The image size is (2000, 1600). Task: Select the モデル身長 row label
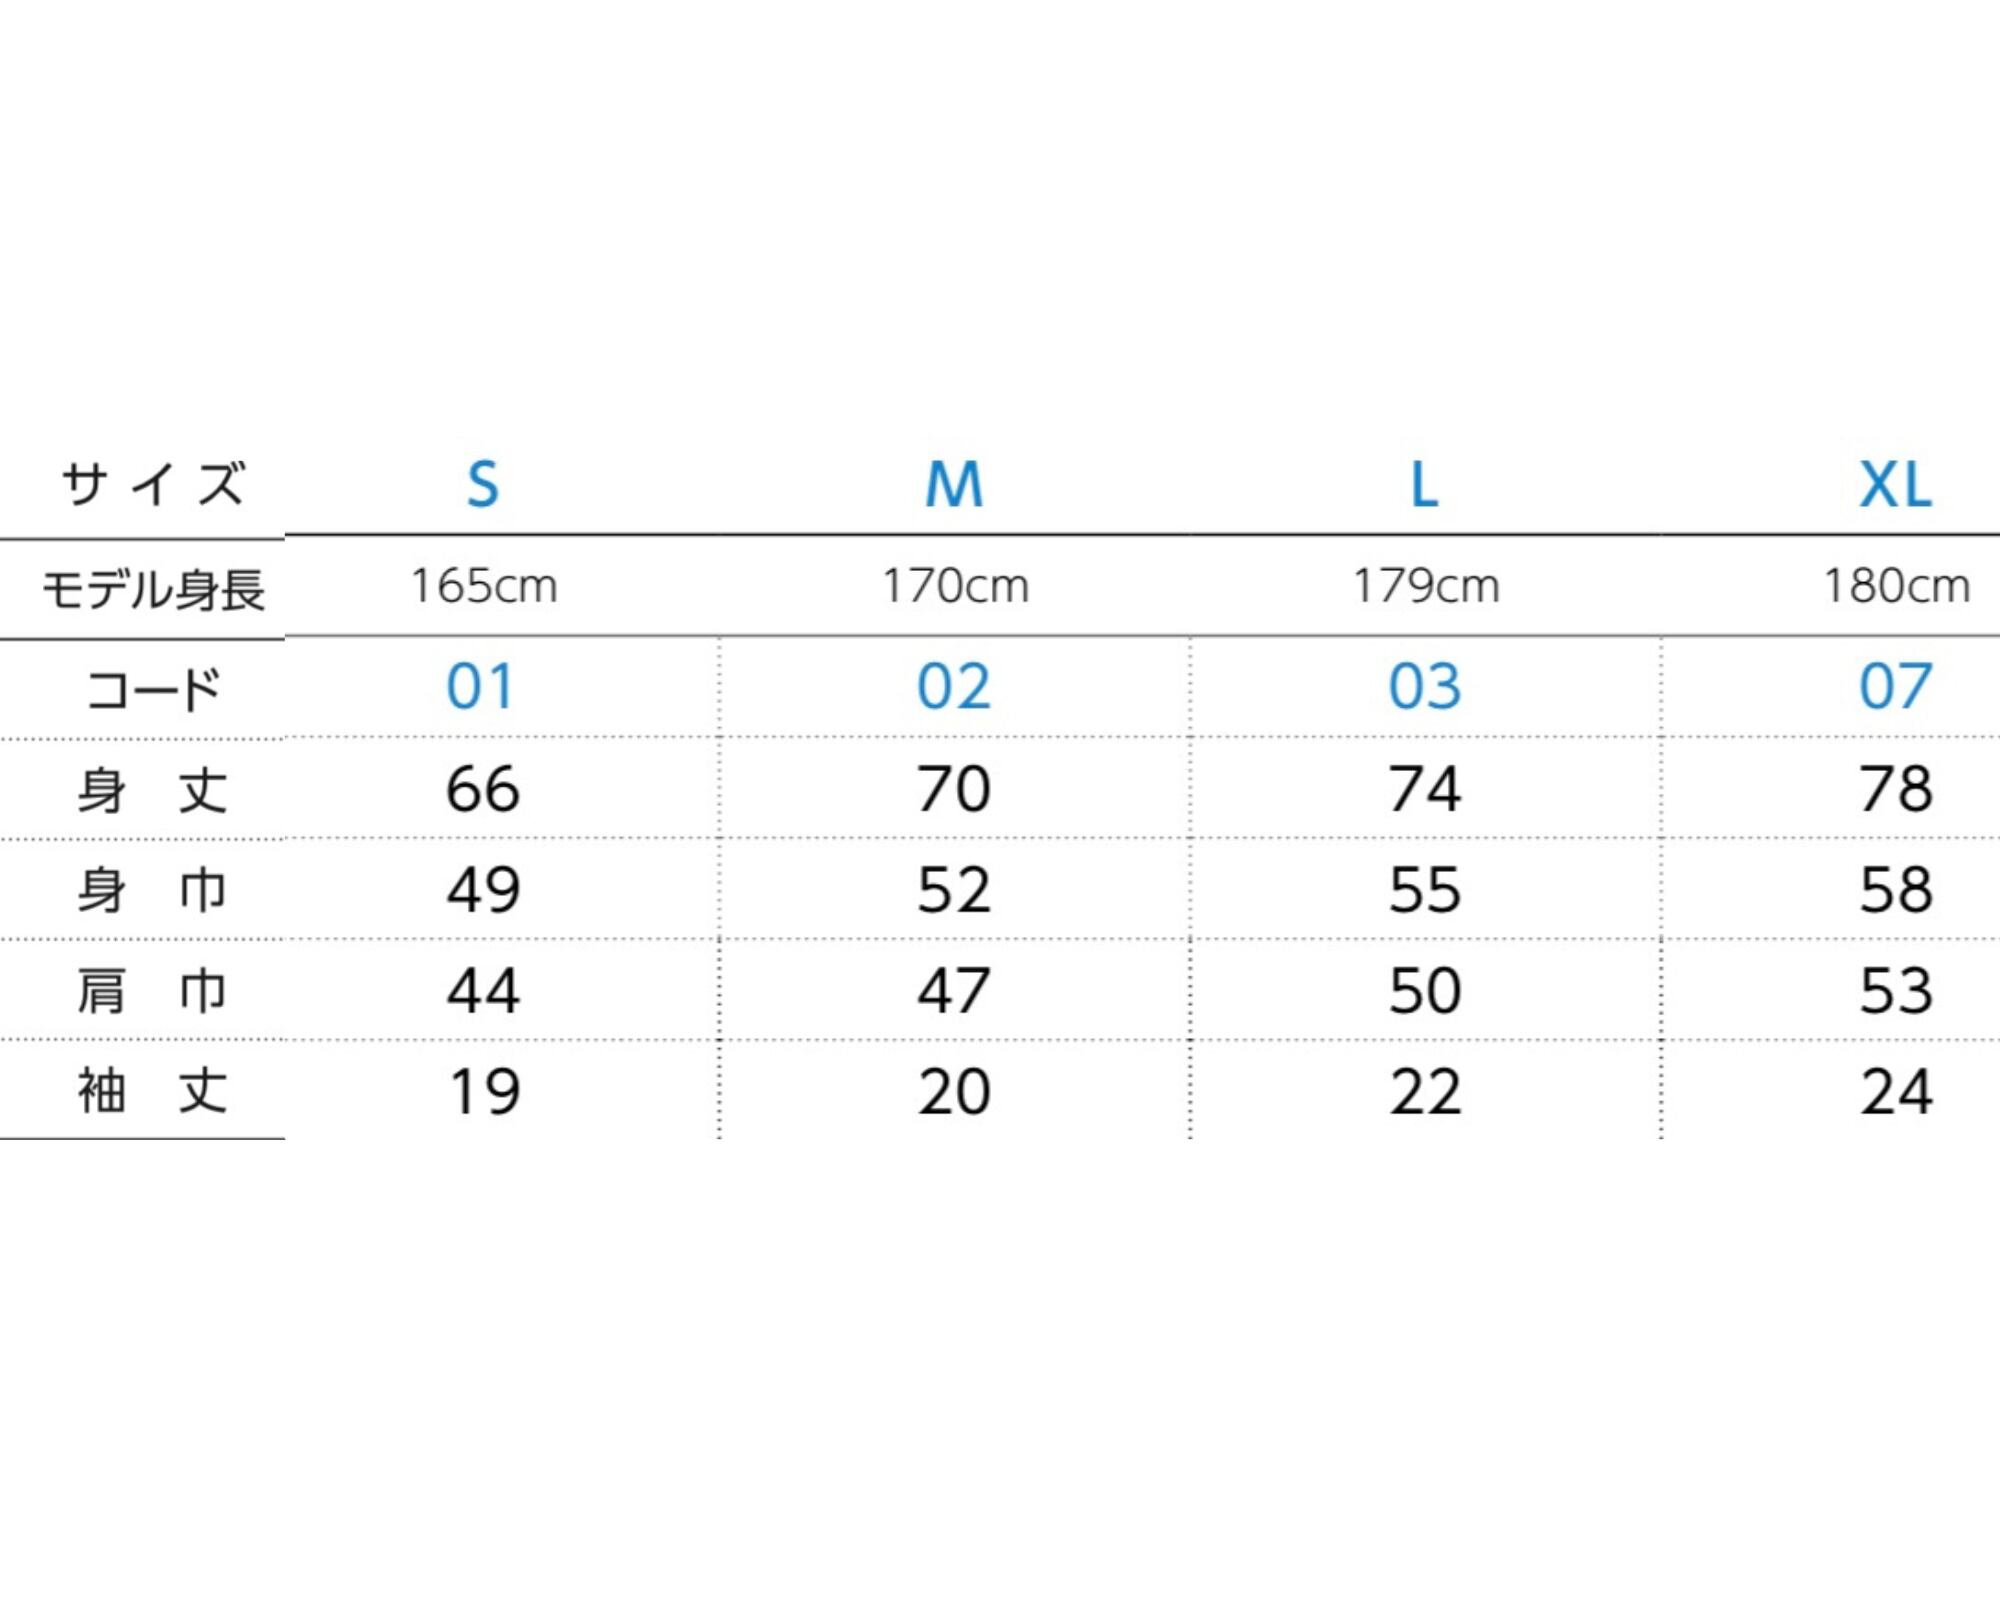coord(153,589)
